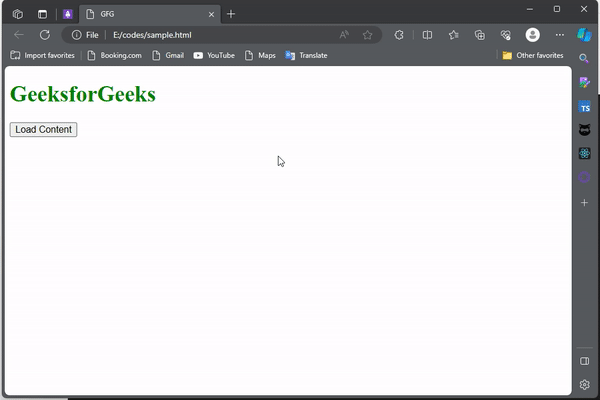Toggle split screen icon
600x400 pixels.
point(427,35)
